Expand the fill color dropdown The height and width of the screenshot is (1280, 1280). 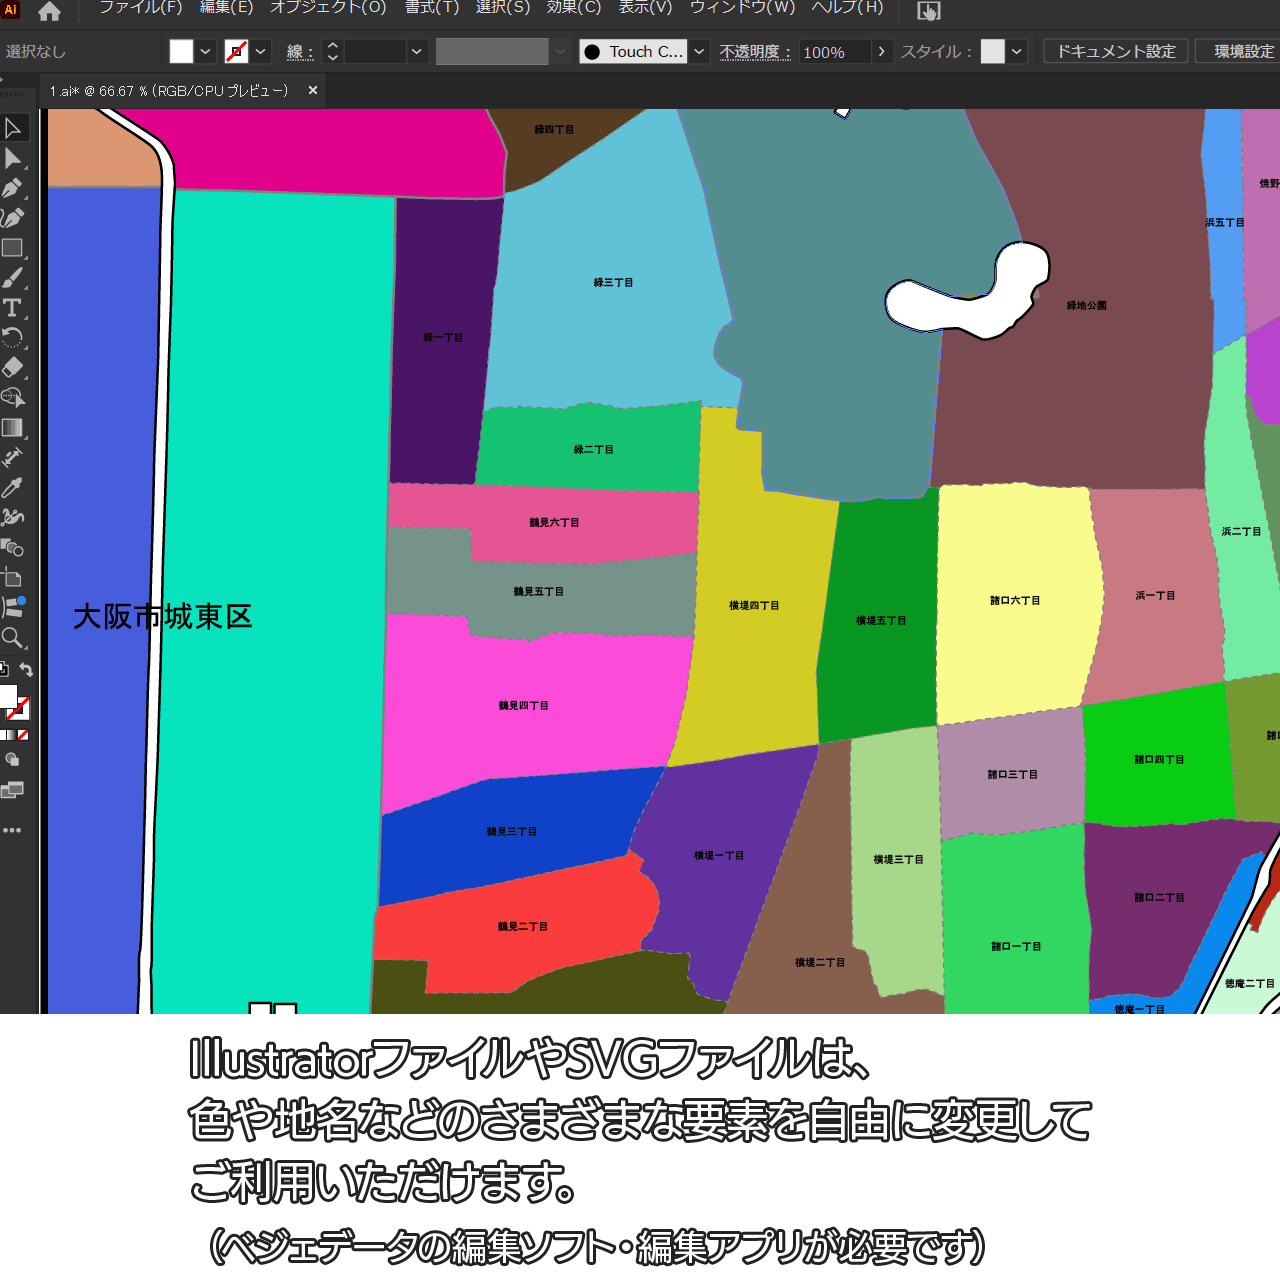[206, 52]
